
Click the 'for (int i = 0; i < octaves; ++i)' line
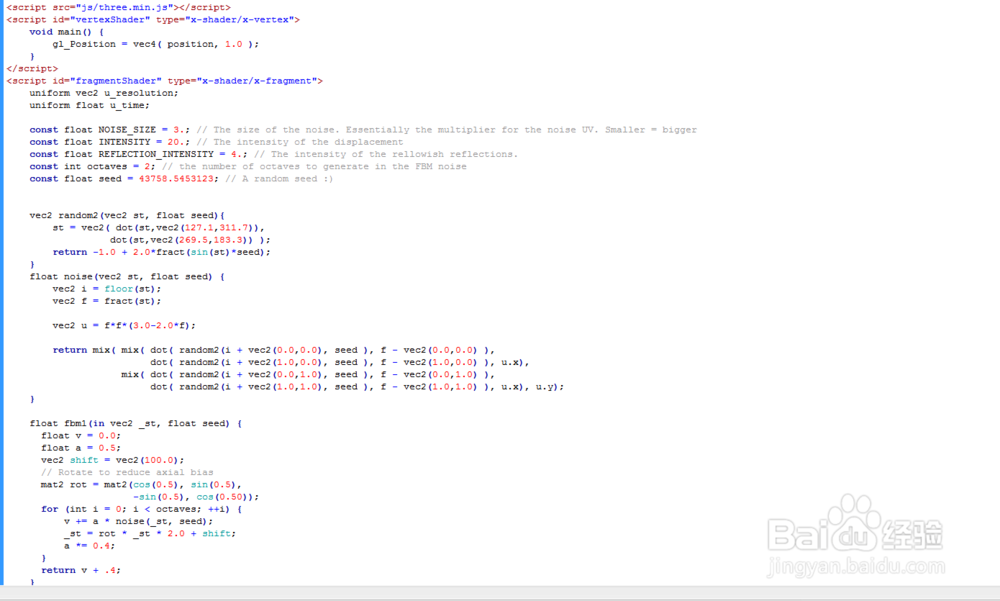tap(142, 509)
